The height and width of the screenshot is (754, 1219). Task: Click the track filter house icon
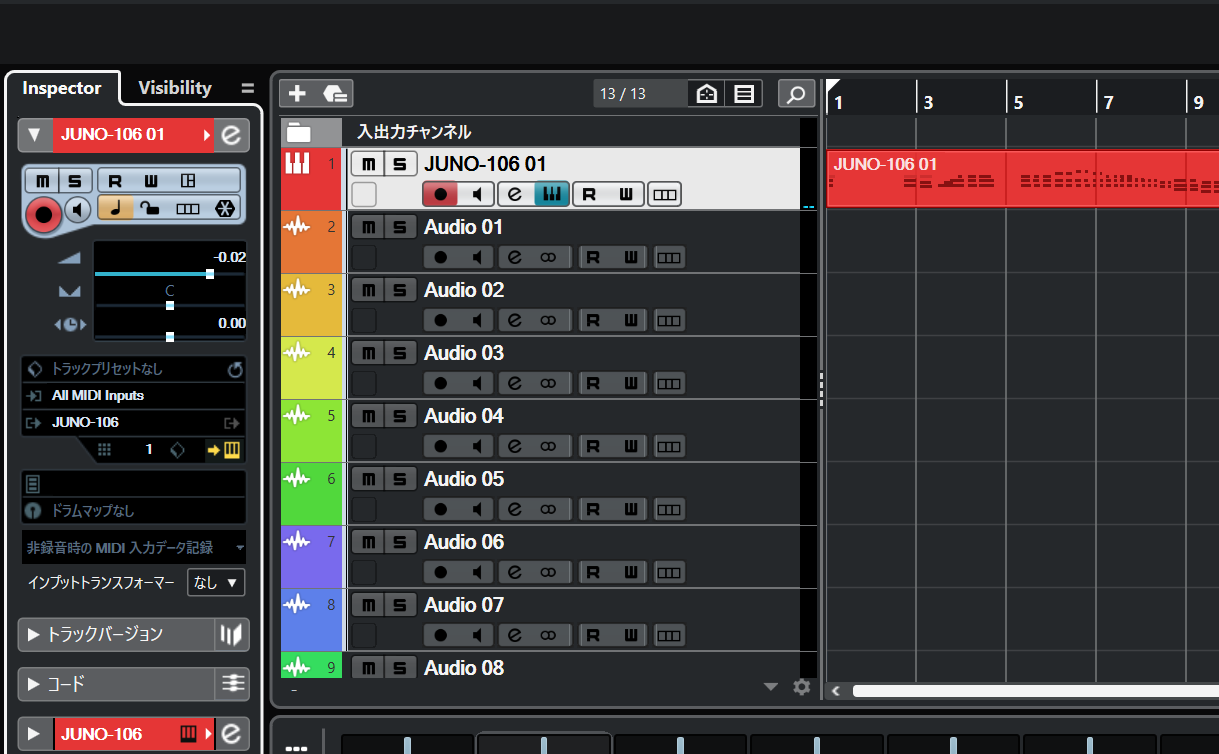(707, 94)
